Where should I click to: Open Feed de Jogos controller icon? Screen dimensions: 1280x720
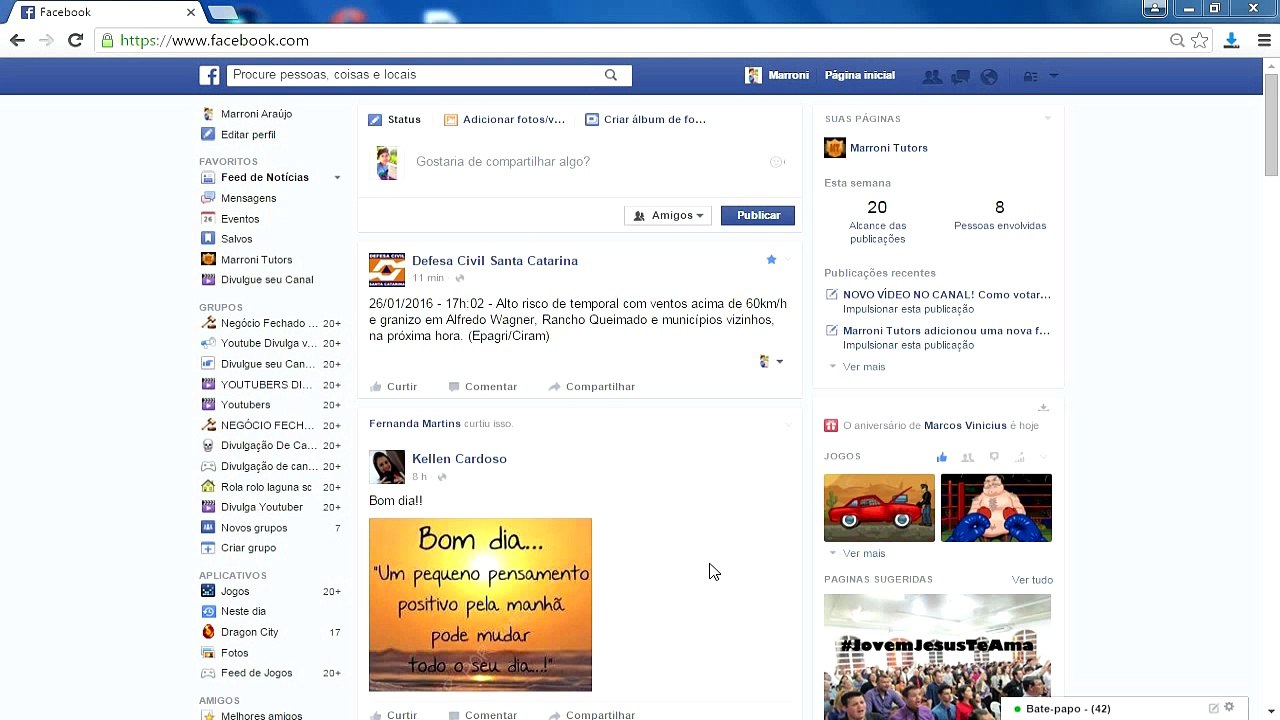click(x=208, y=673)
